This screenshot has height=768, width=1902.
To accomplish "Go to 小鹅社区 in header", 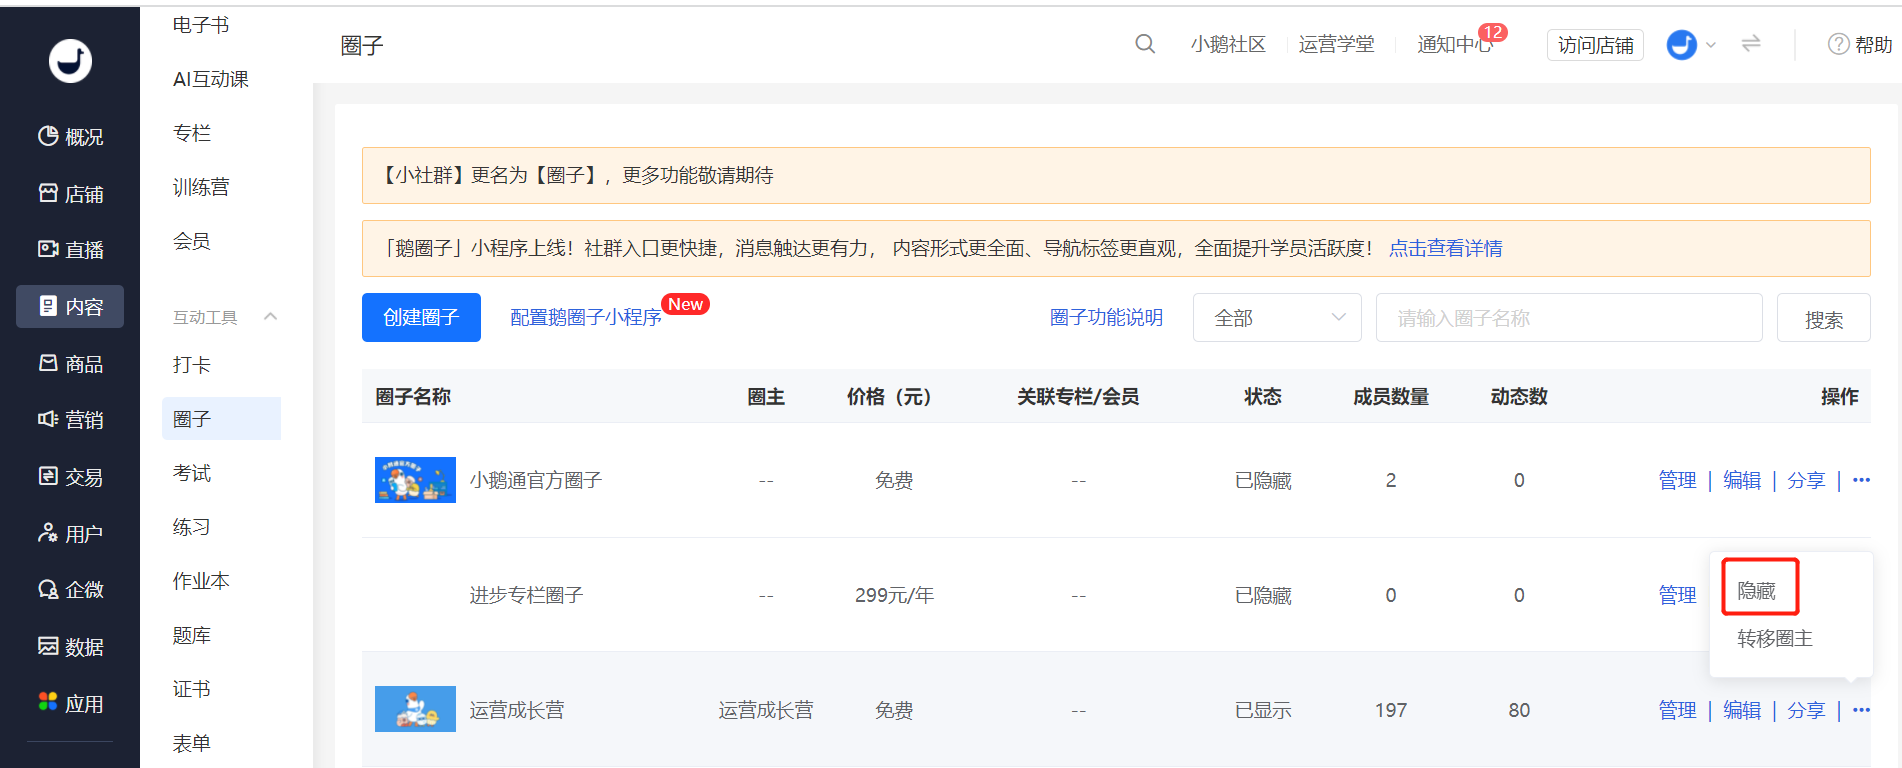I will pyautogui.click(x=1228, y=44).
